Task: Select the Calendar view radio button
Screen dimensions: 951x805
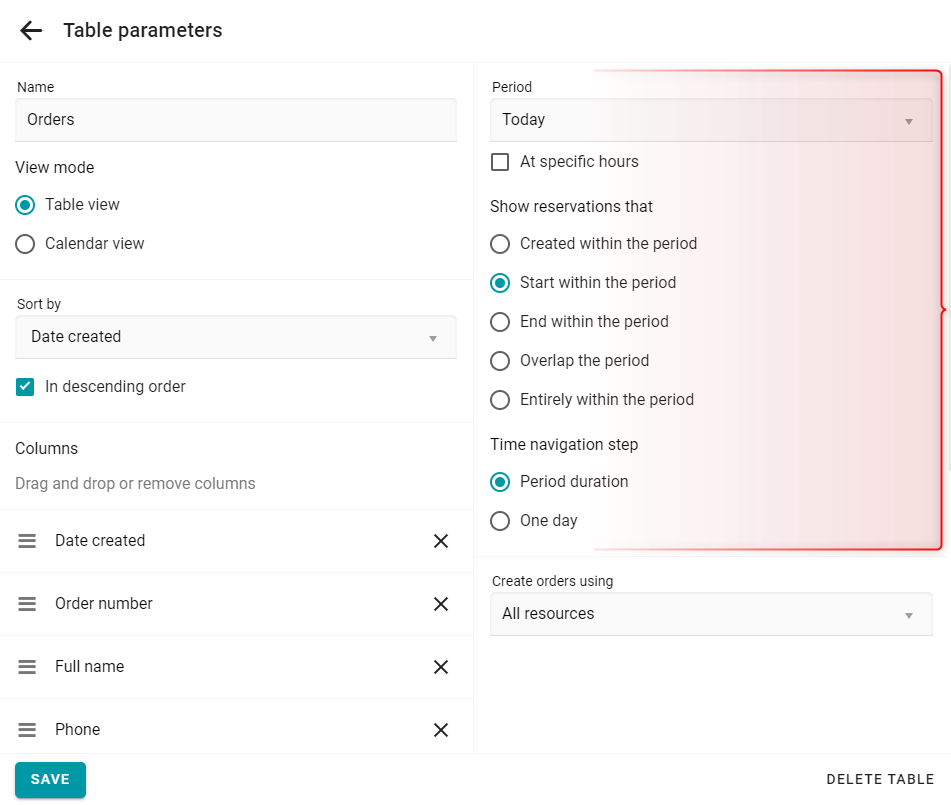Action: click(x=25, y=244)
